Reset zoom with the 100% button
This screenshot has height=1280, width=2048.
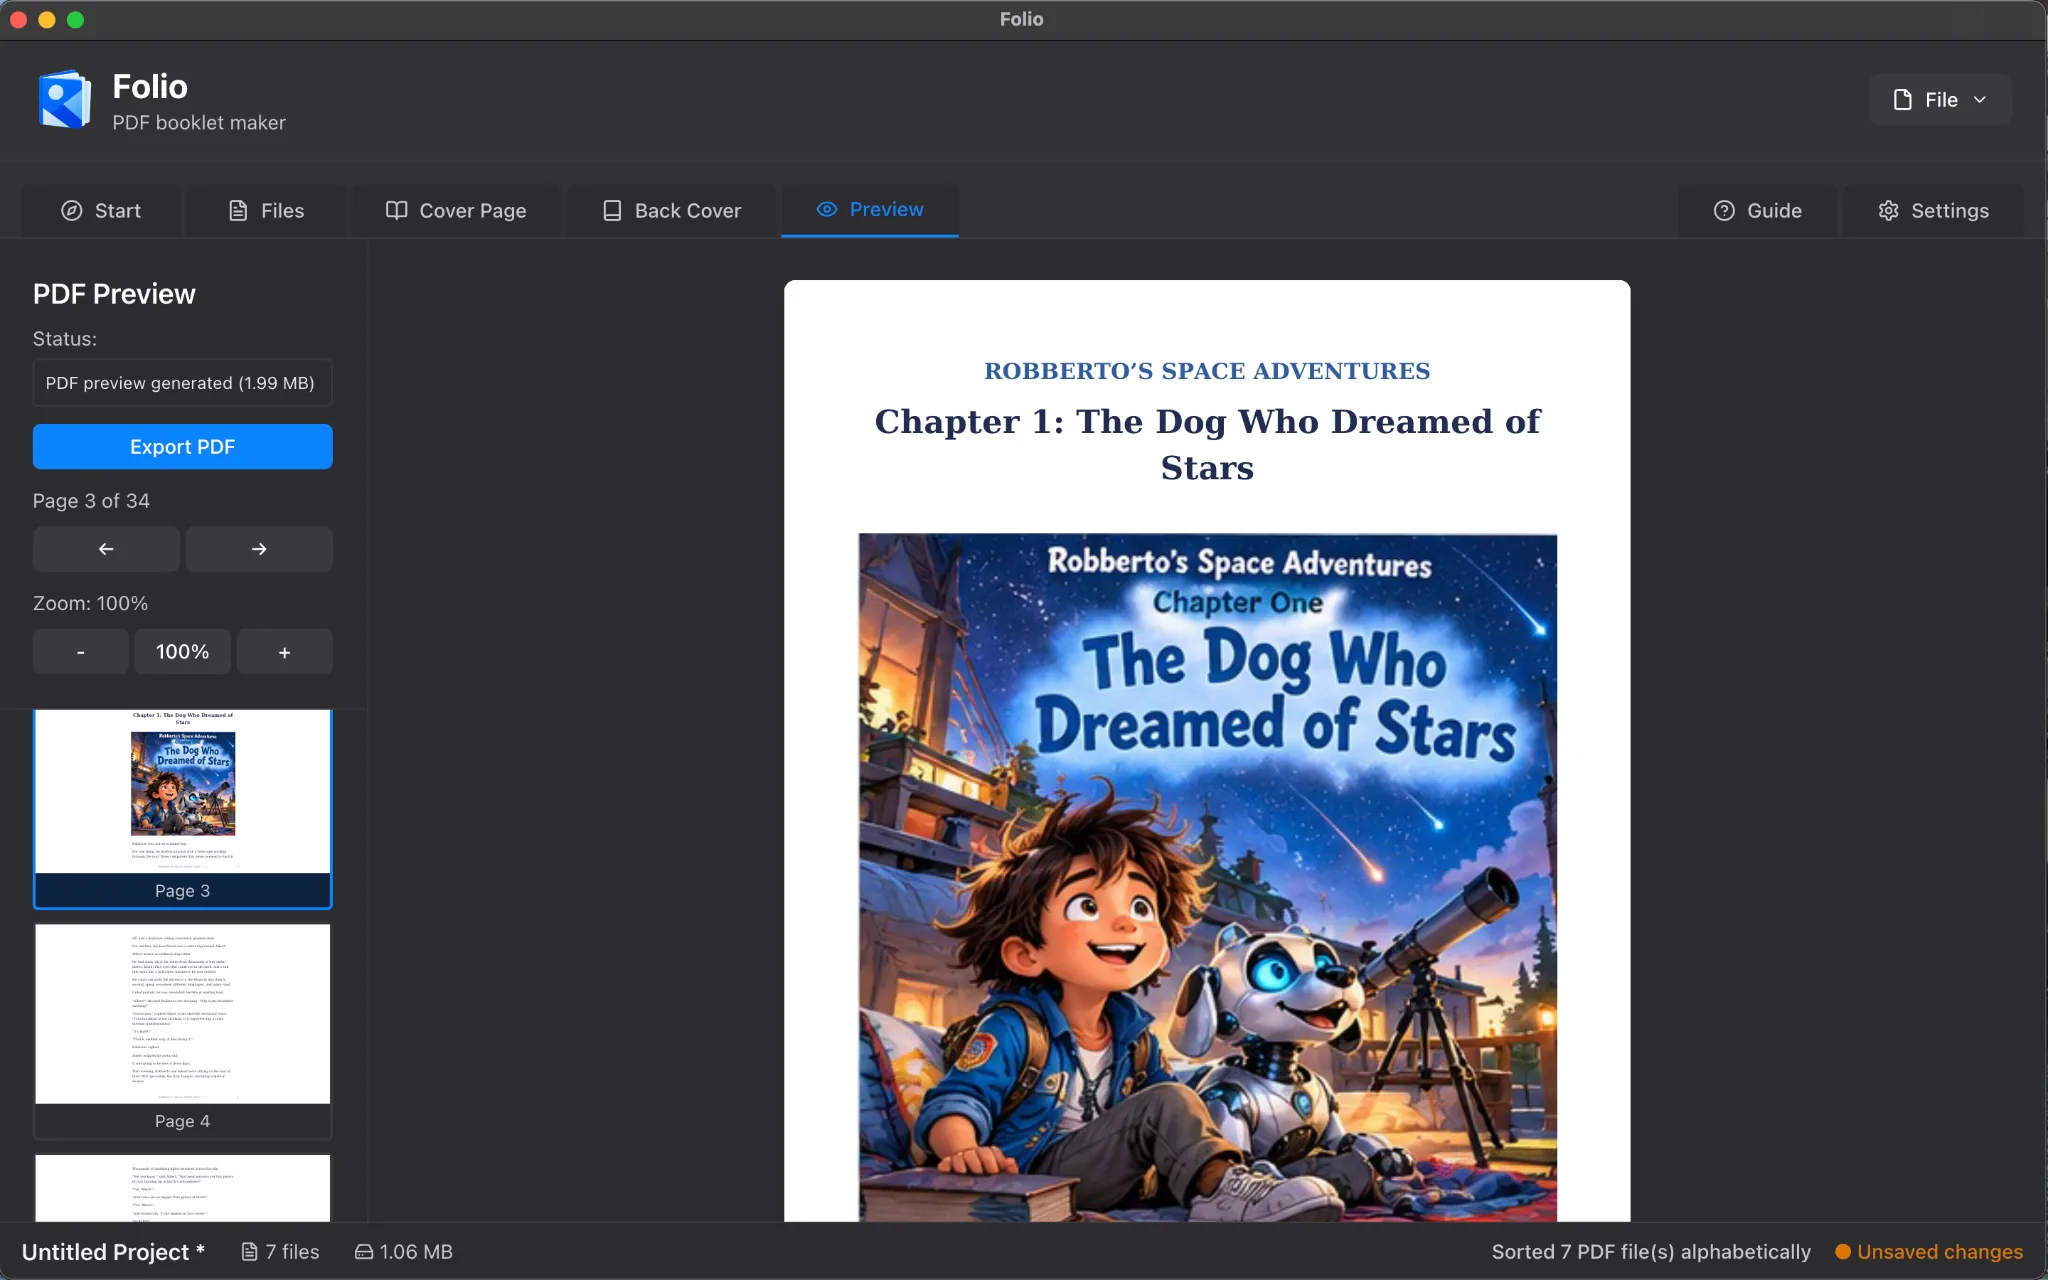point(183,652)
